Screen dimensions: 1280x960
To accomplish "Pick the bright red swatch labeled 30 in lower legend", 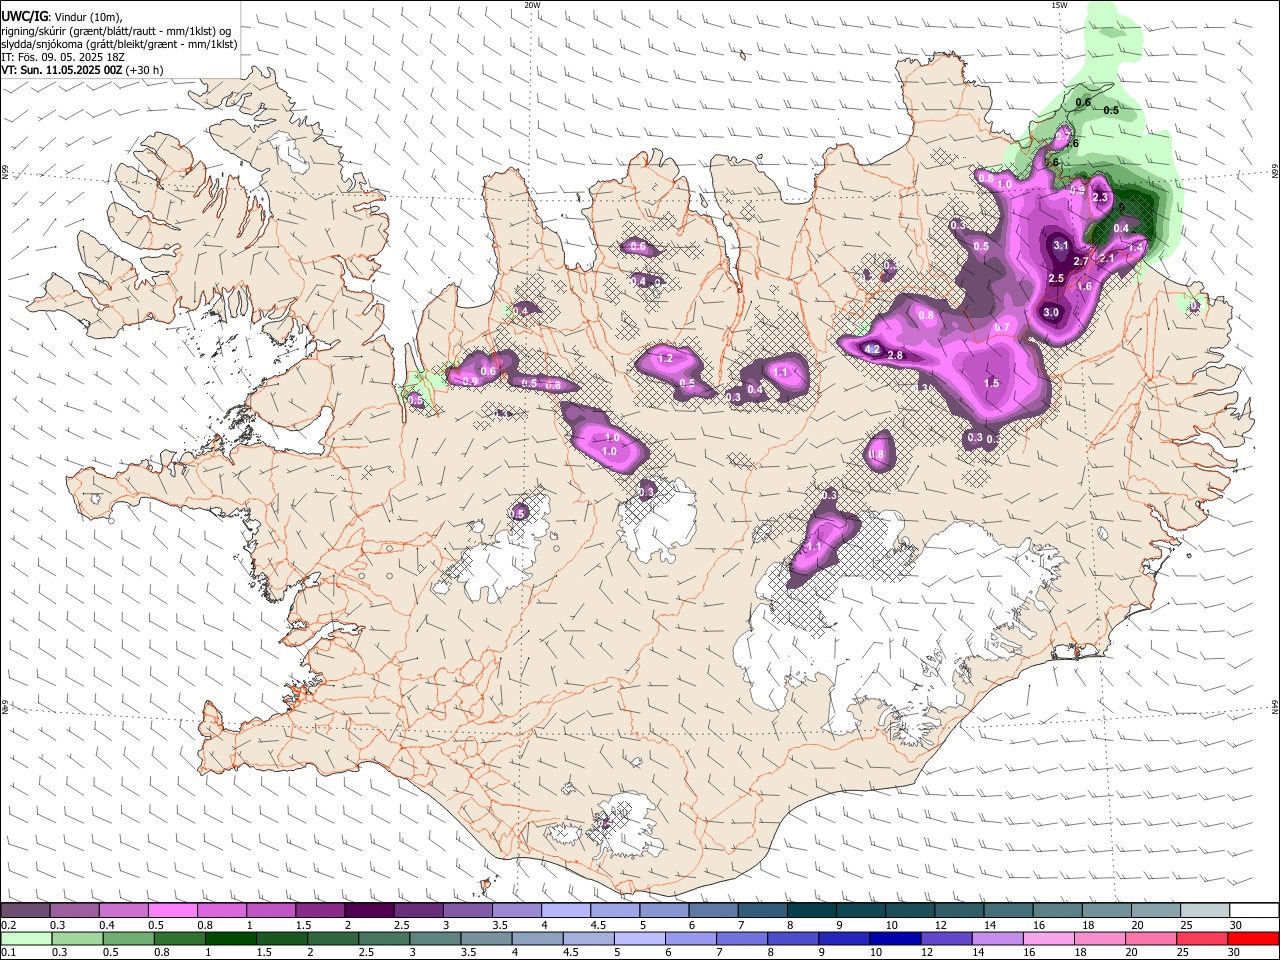I will (1254, 938).
